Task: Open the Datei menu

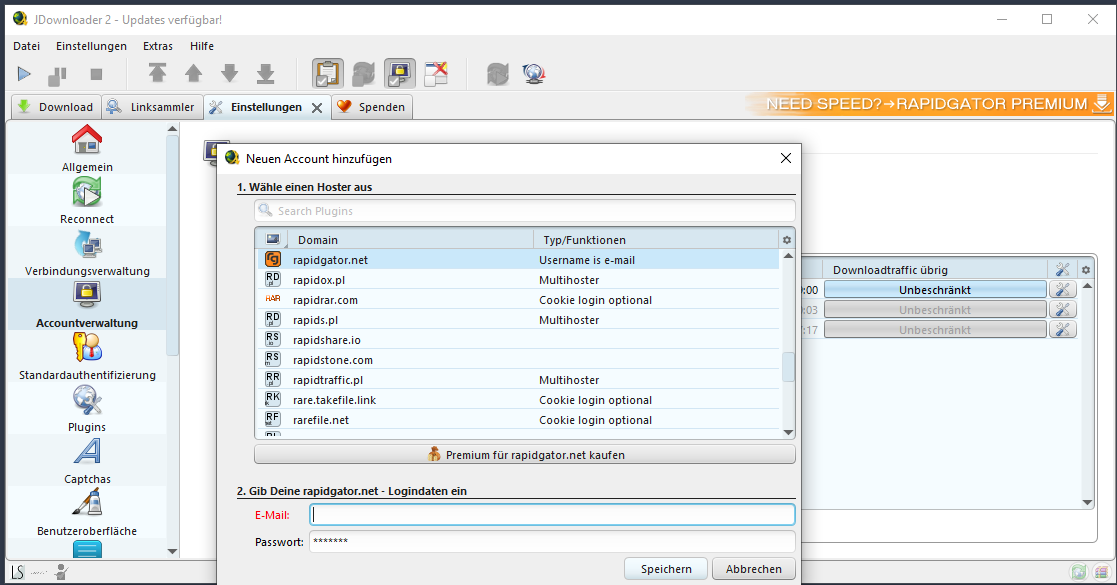Action: [x=26, y=46]
